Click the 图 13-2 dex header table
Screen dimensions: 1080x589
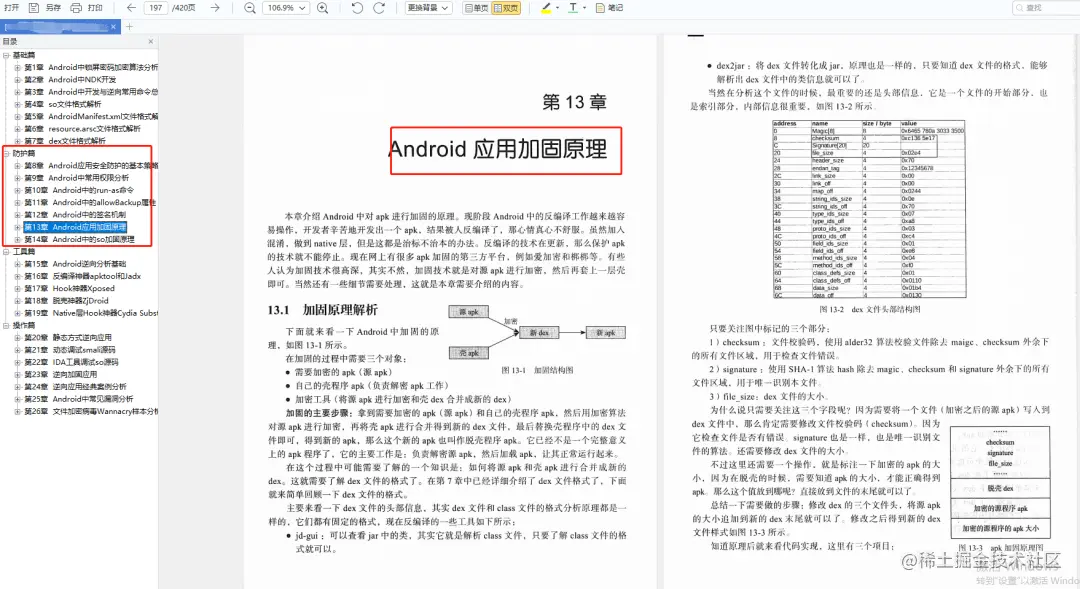868,209
